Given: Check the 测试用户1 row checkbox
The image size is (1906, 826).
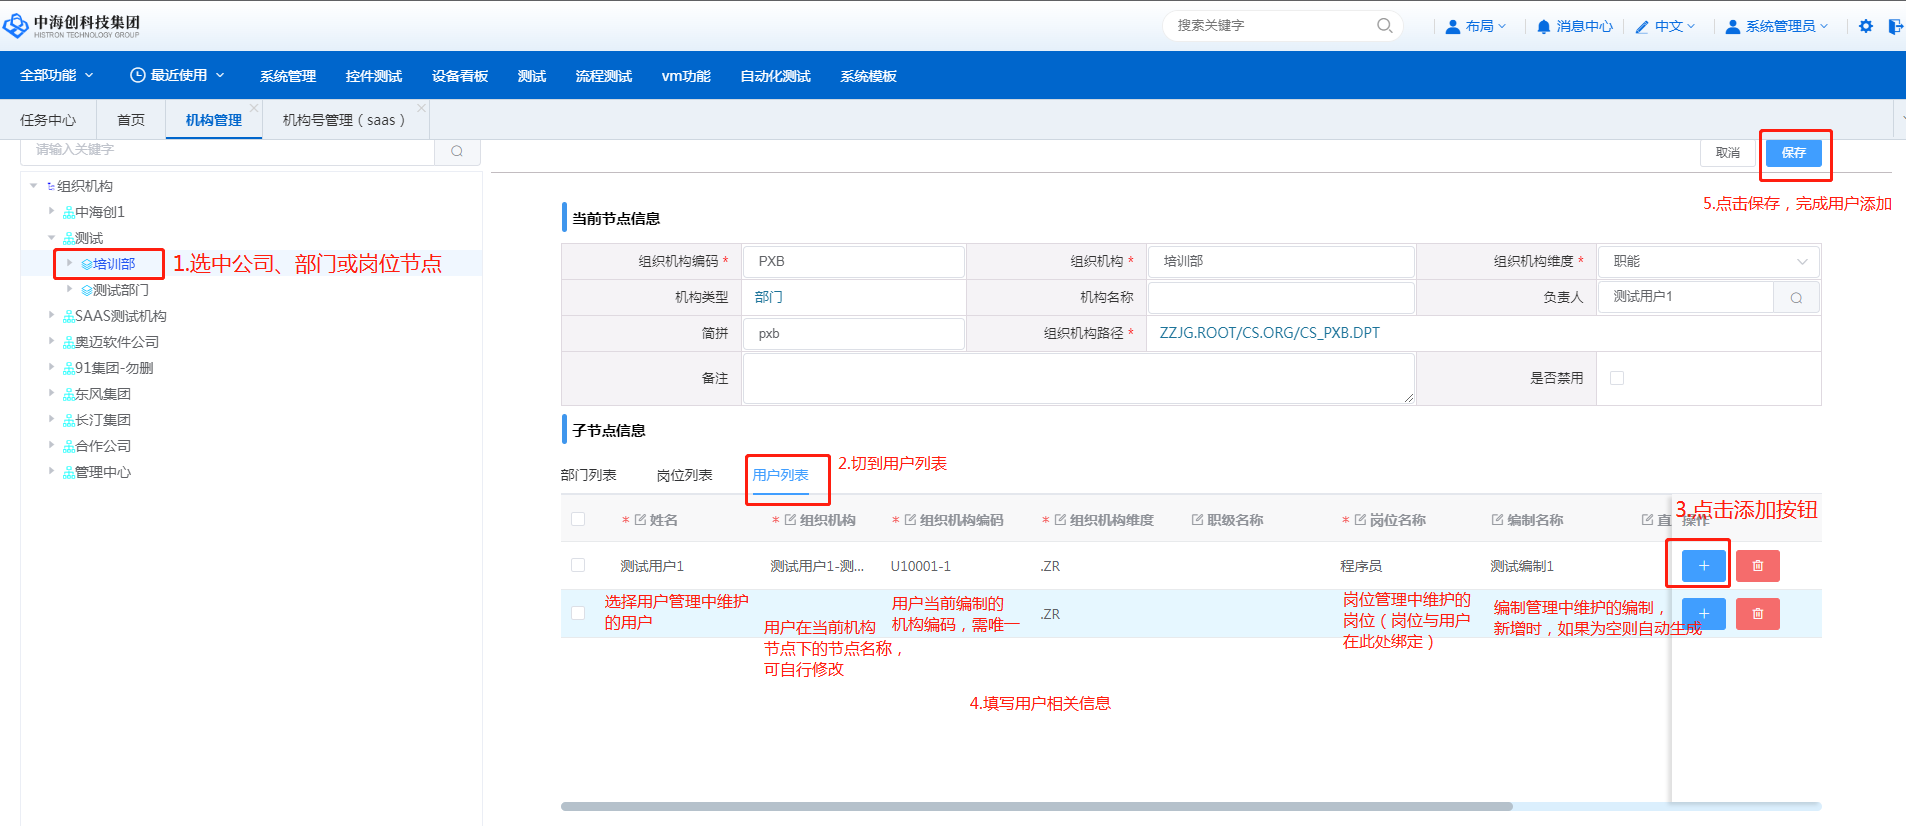Looking at the screenshot, I should (578, 565).
